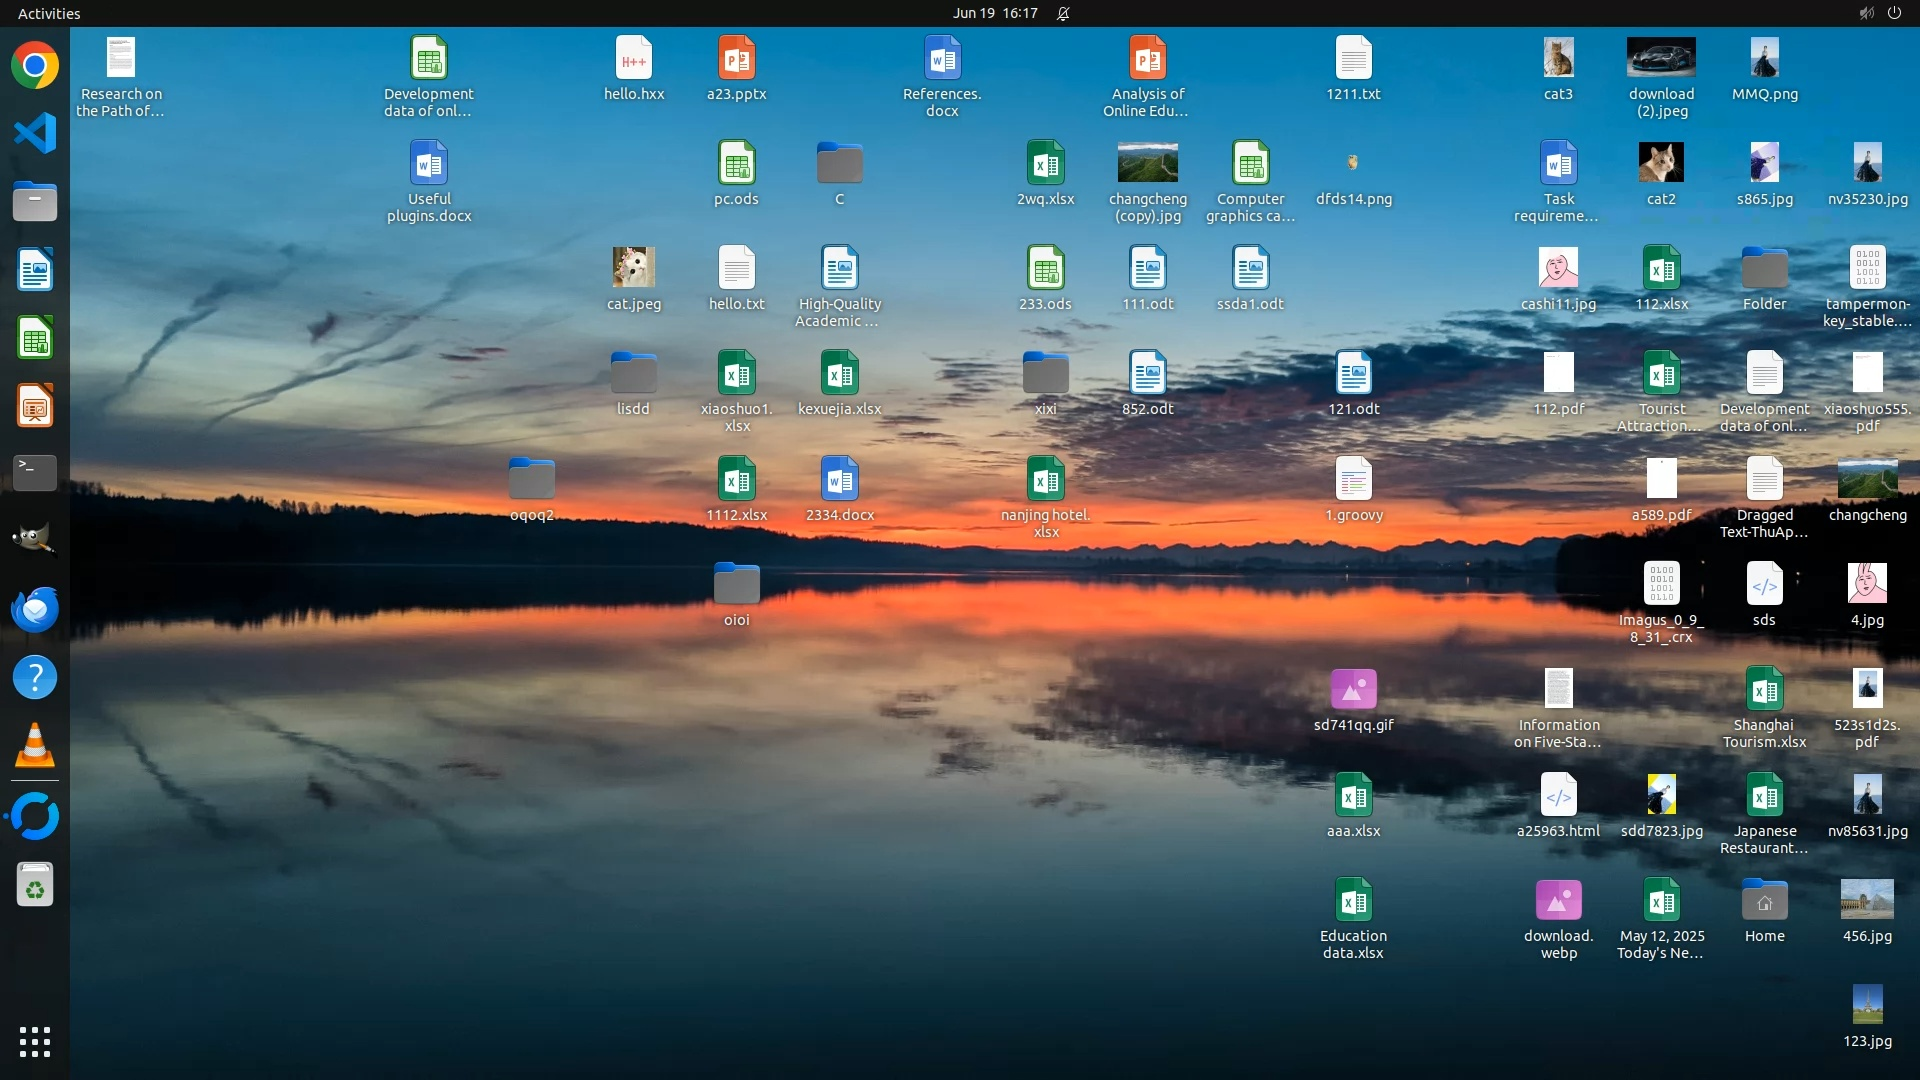Open Thunderbird mail from the dock

(x=35, y=609)
